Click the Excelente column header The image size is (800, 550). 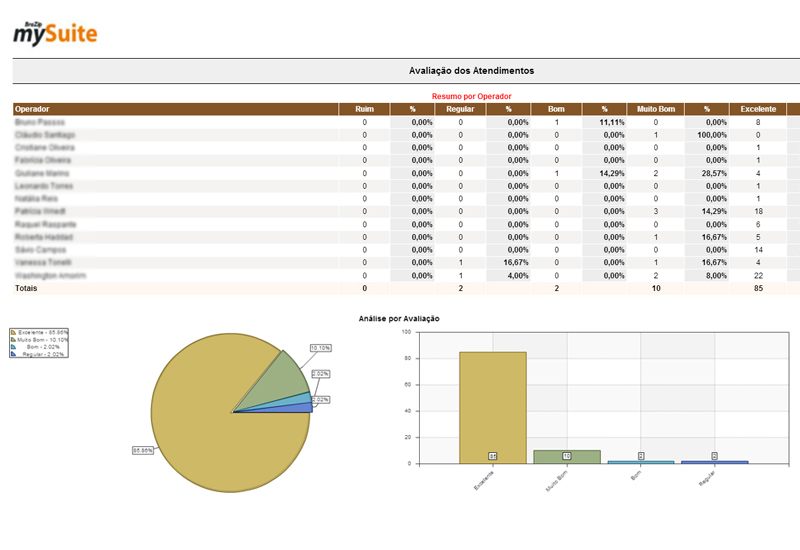758,109
